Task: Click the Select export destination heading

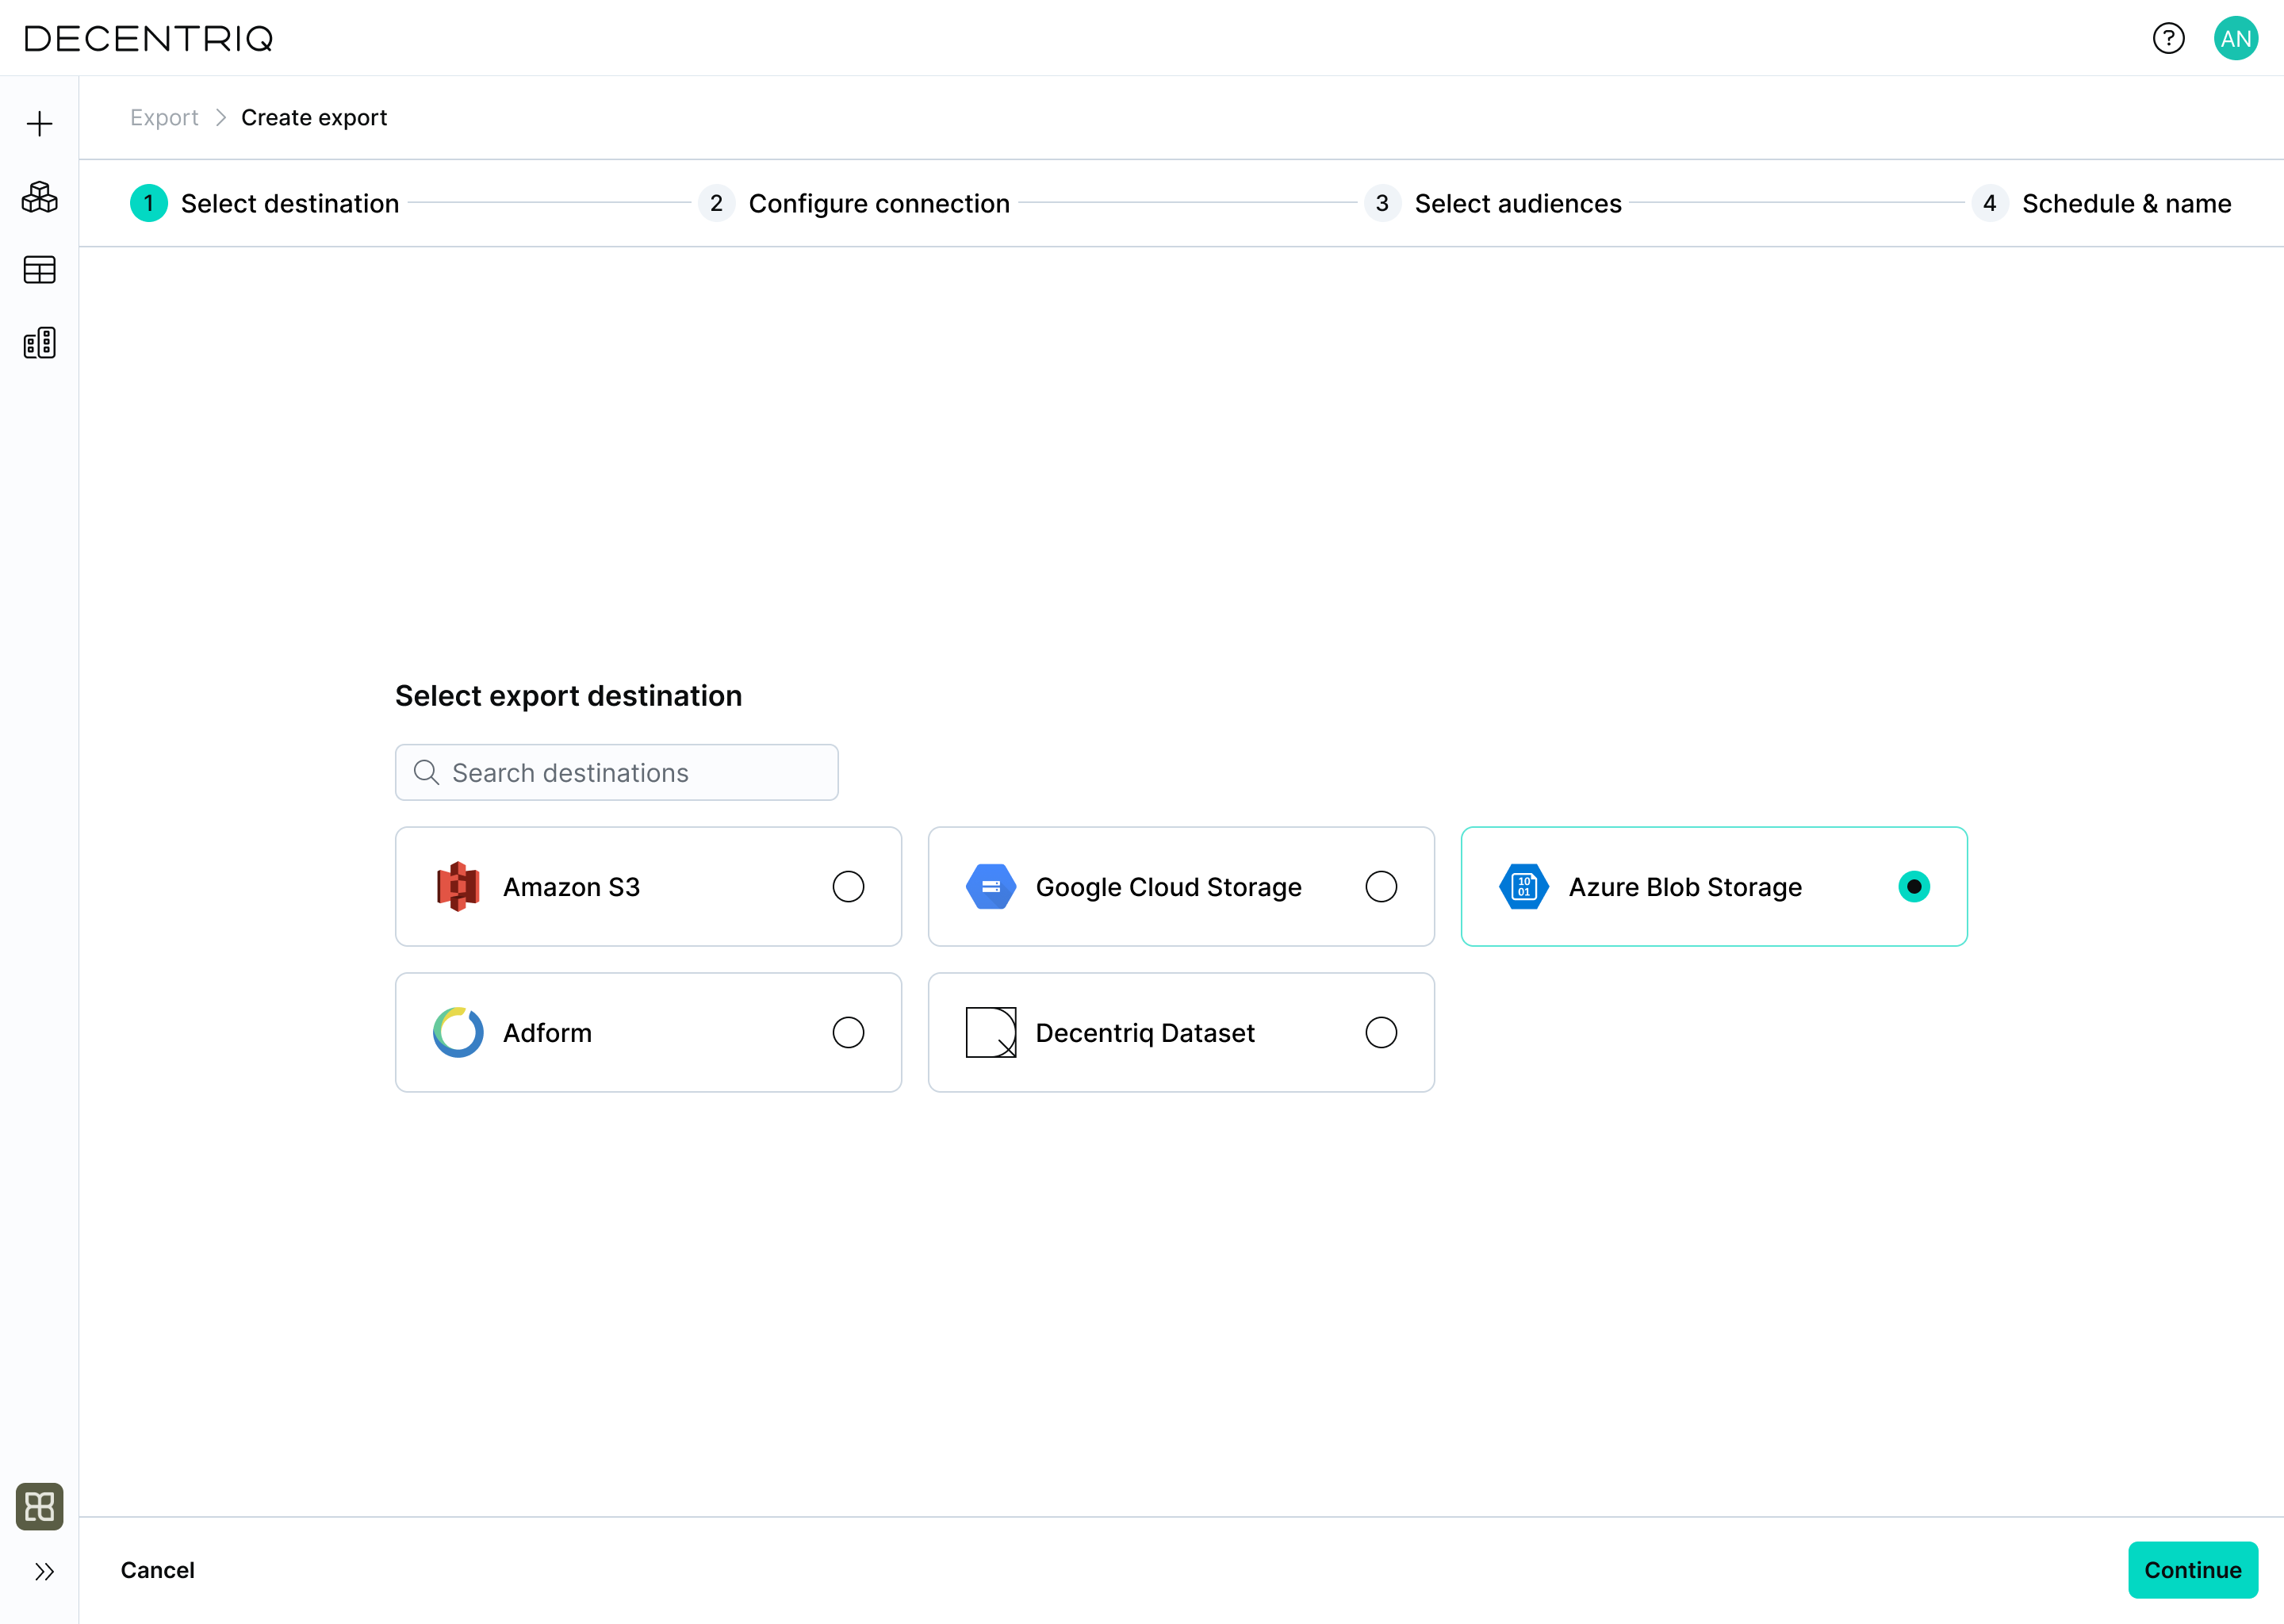Action: click(x=568, y=696)
